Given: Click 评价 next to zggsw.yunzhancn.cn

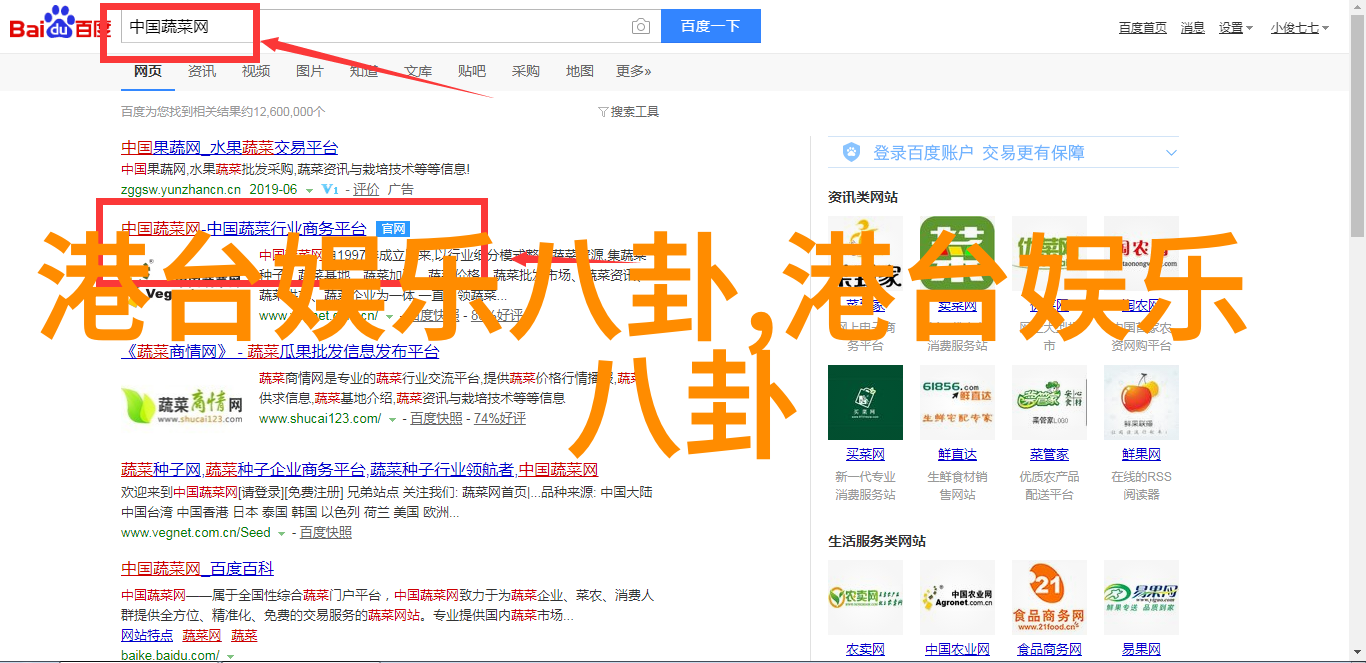Looking at the screenshot, I should 366,190.
